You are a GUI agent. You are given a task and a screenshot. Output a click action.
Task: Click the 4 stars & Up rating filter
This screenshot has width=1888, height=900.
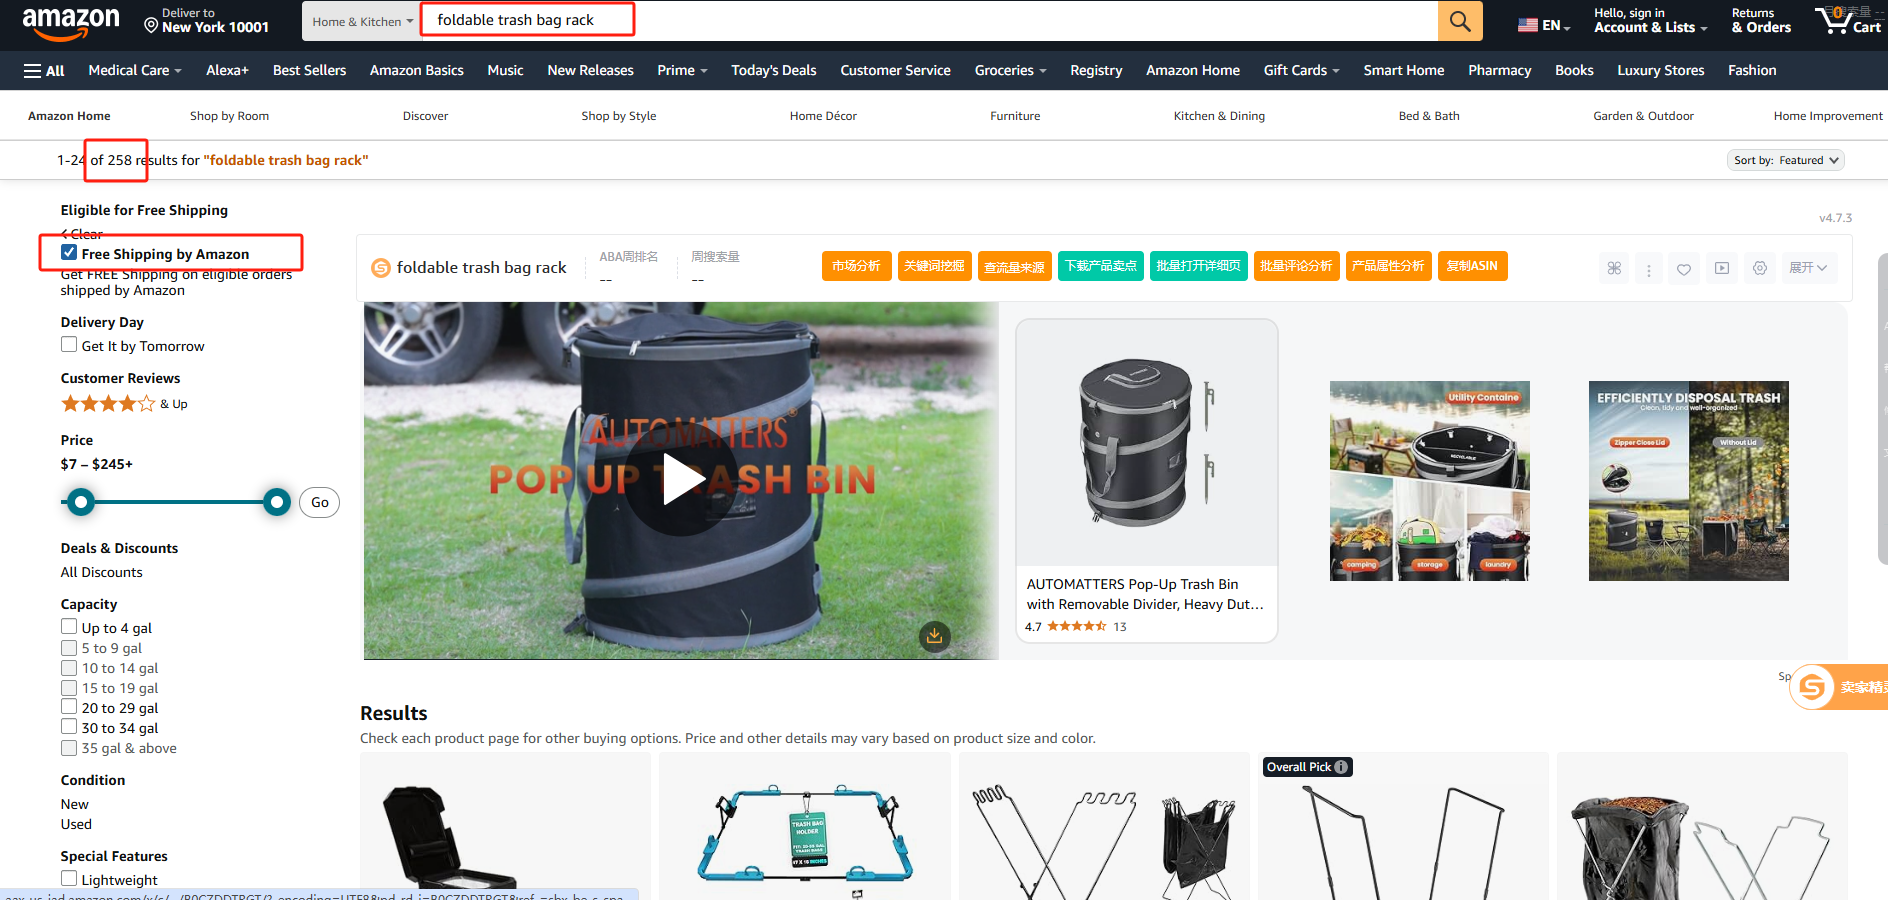point(124,404)
